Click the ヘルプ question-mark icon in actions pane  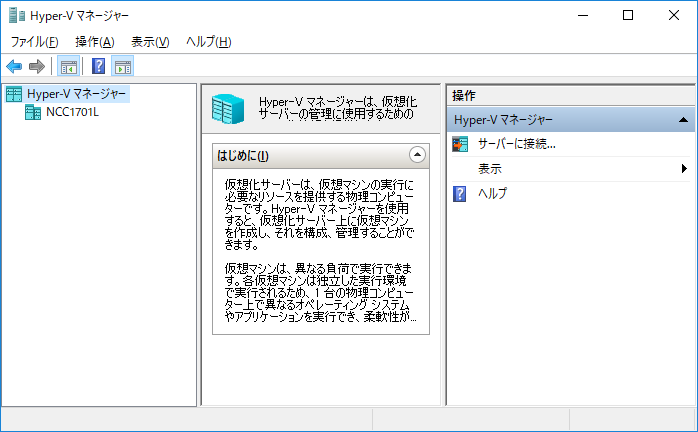tap(459, 194)
